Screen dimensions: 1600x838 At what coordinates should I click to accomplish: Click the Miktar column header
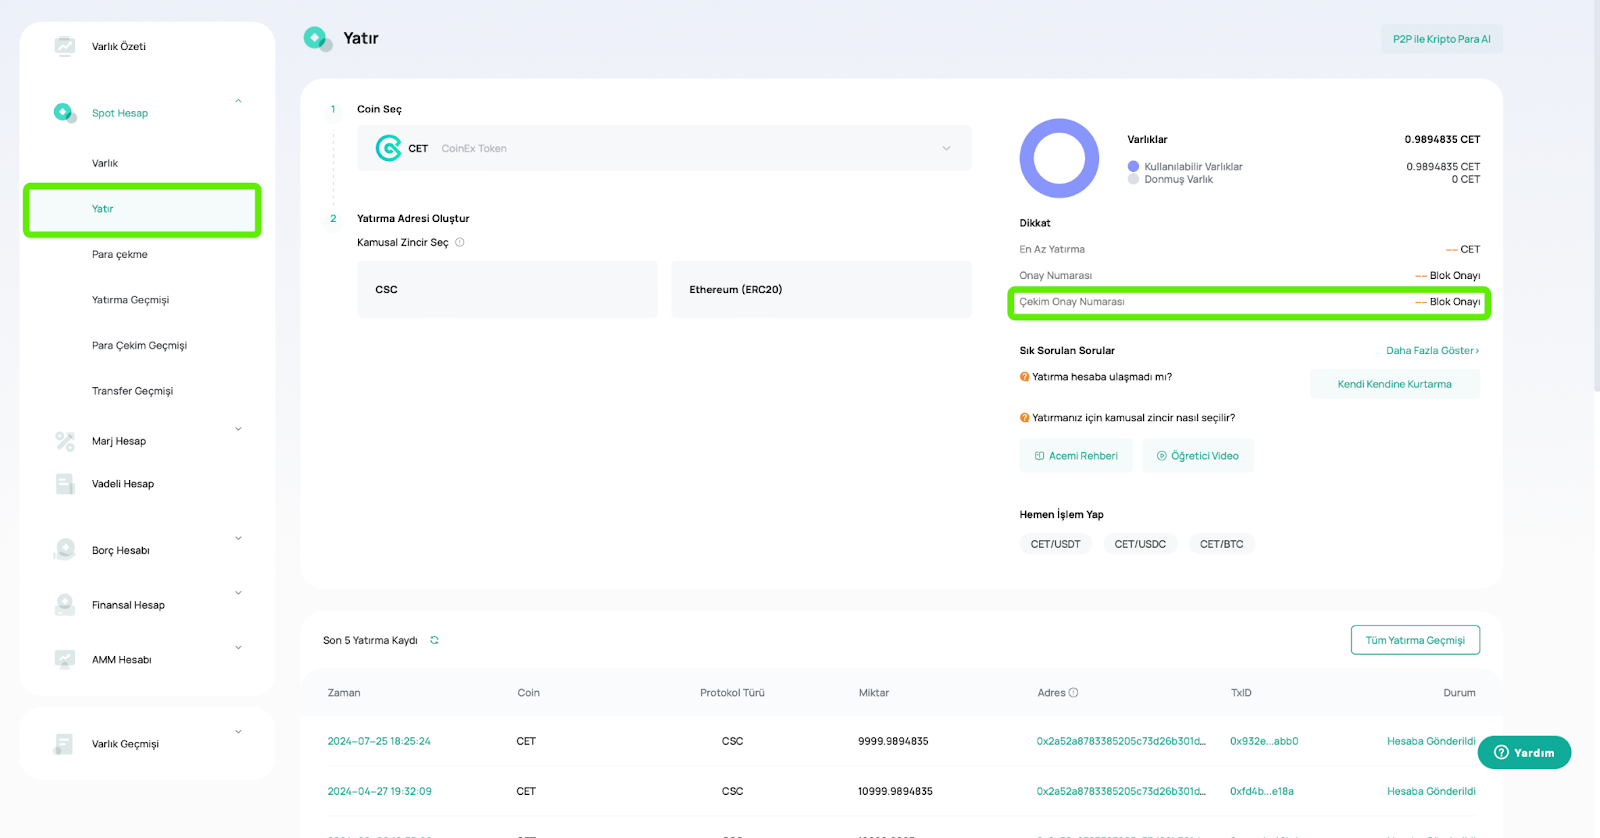[x=874, y=692]
